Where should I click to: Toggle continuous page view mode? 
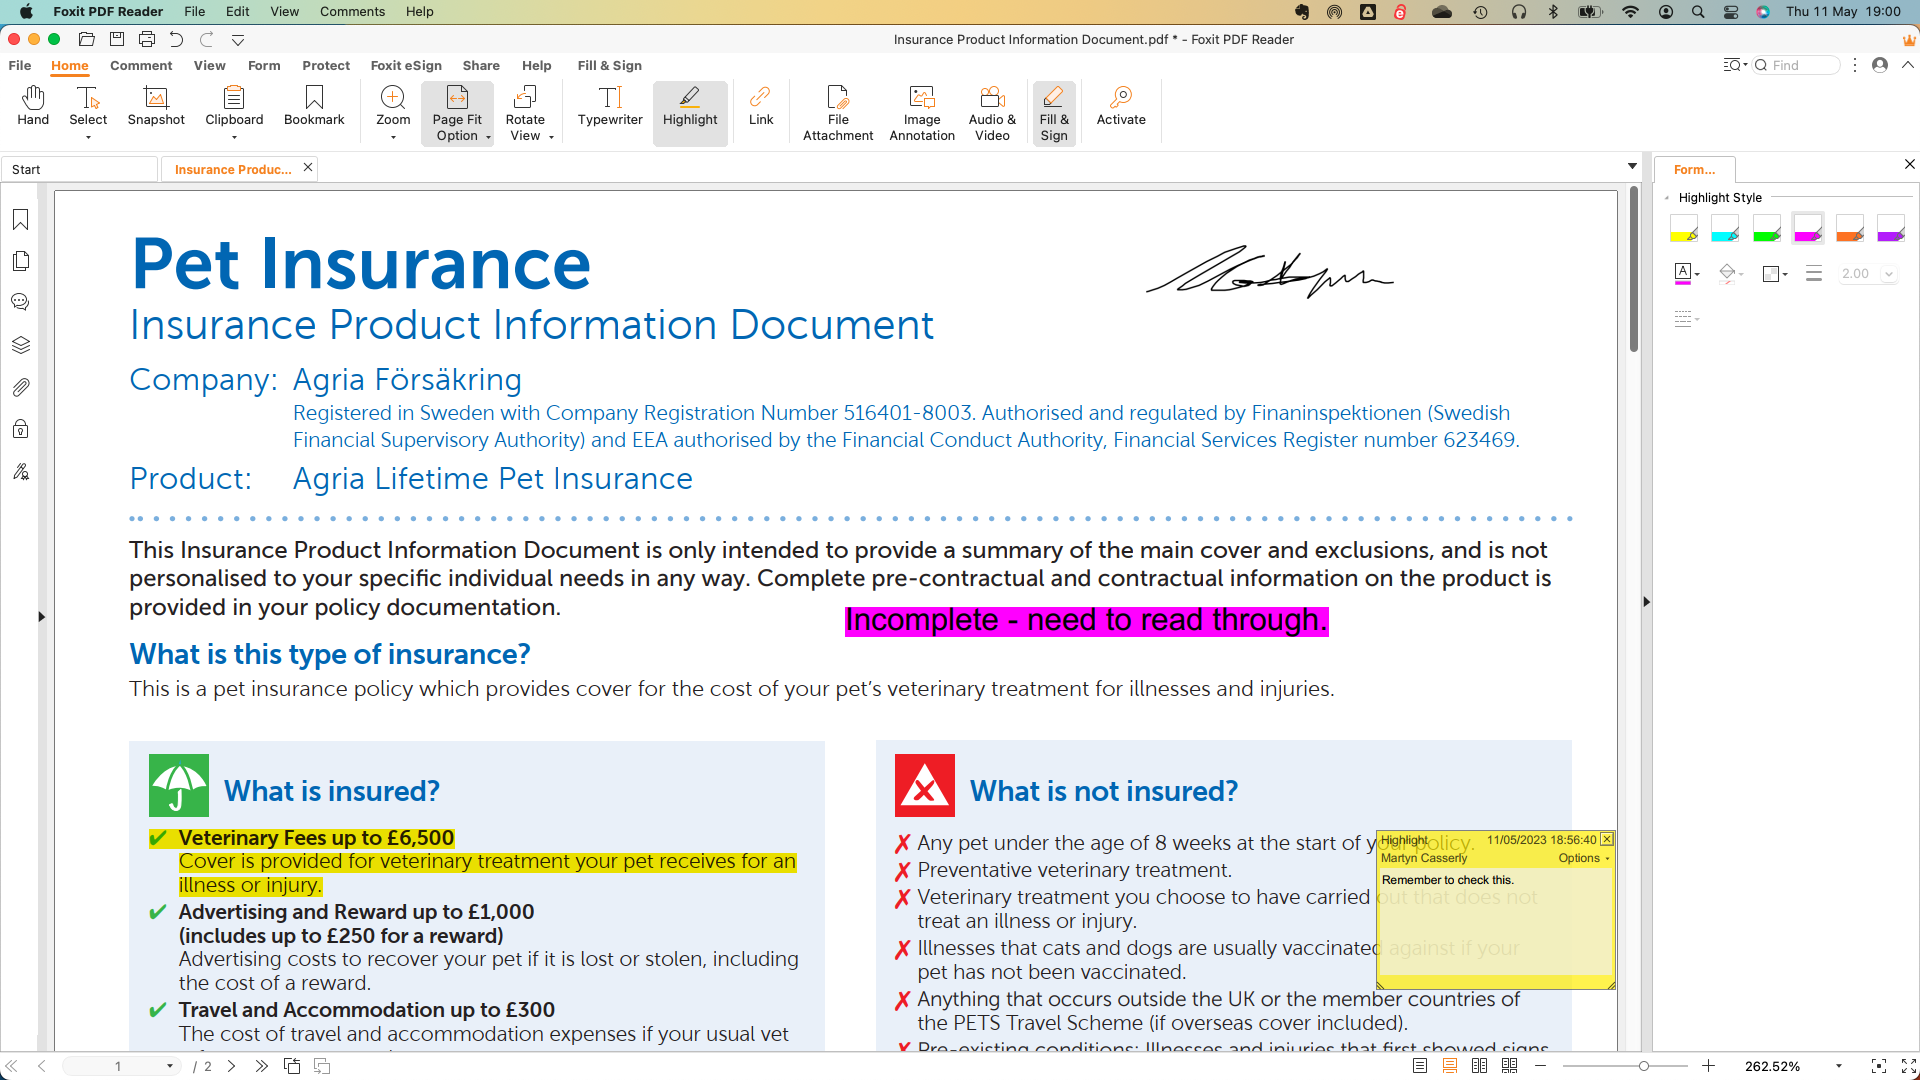[x=1450, y=1066]
